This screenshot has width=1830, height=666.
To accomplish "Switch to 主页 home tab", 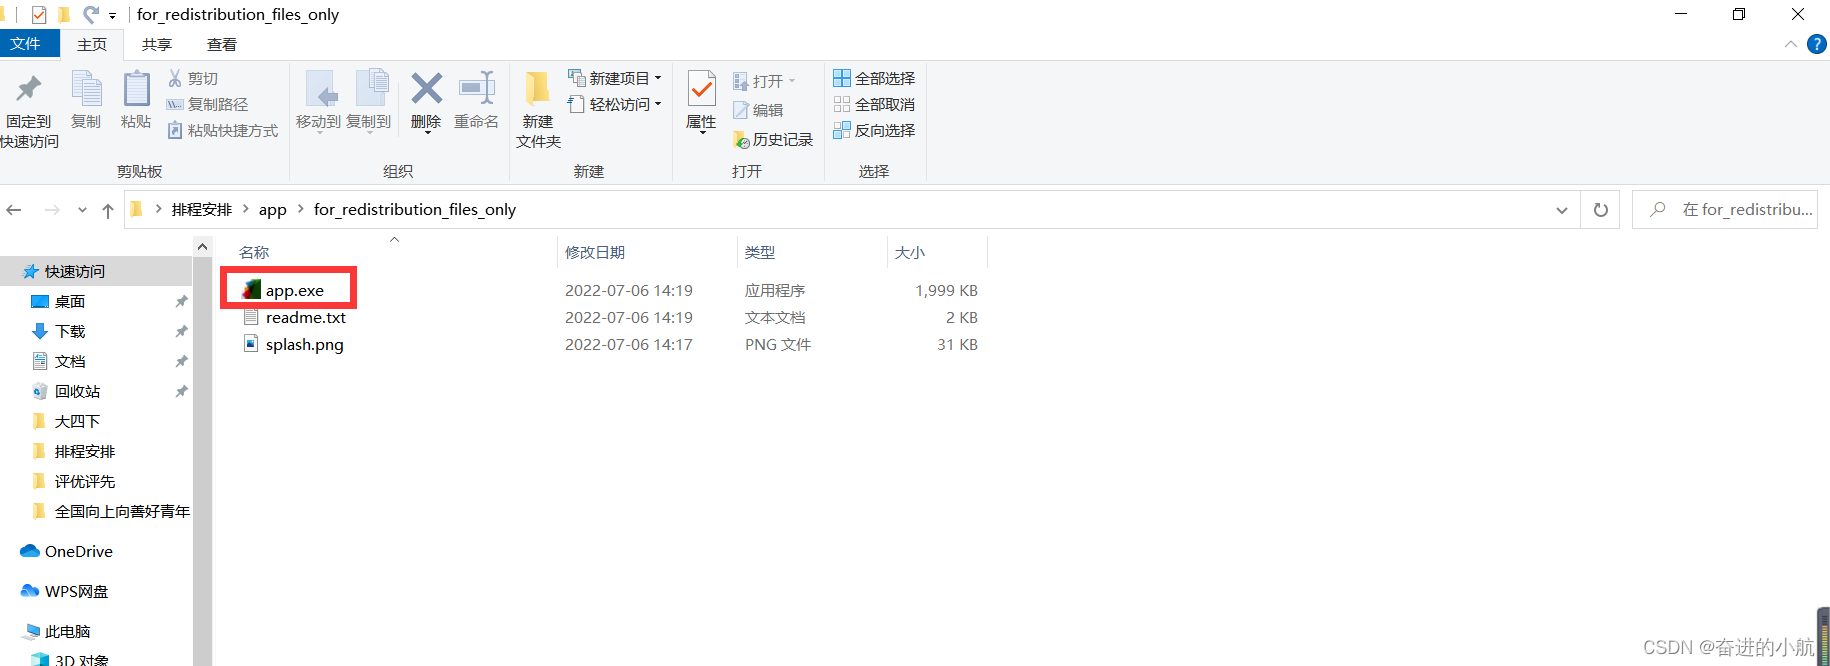I will click(x=92, y=45).
